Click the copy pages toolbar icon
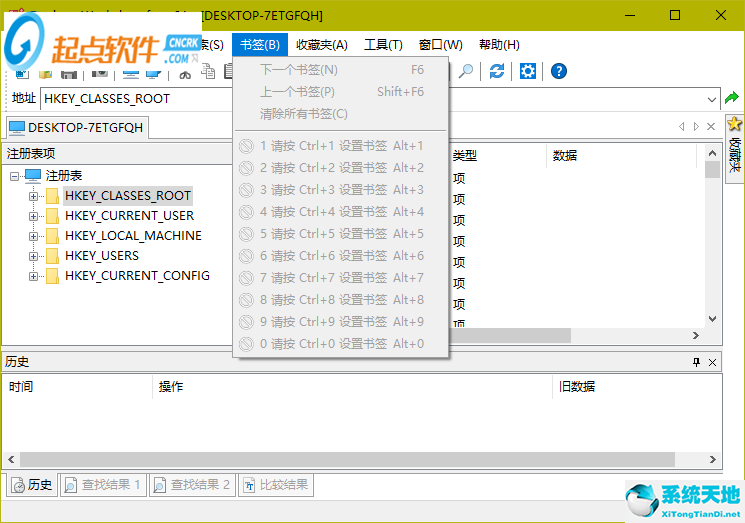The width and height of the screenshot is (745, 523). coord(208,72)
